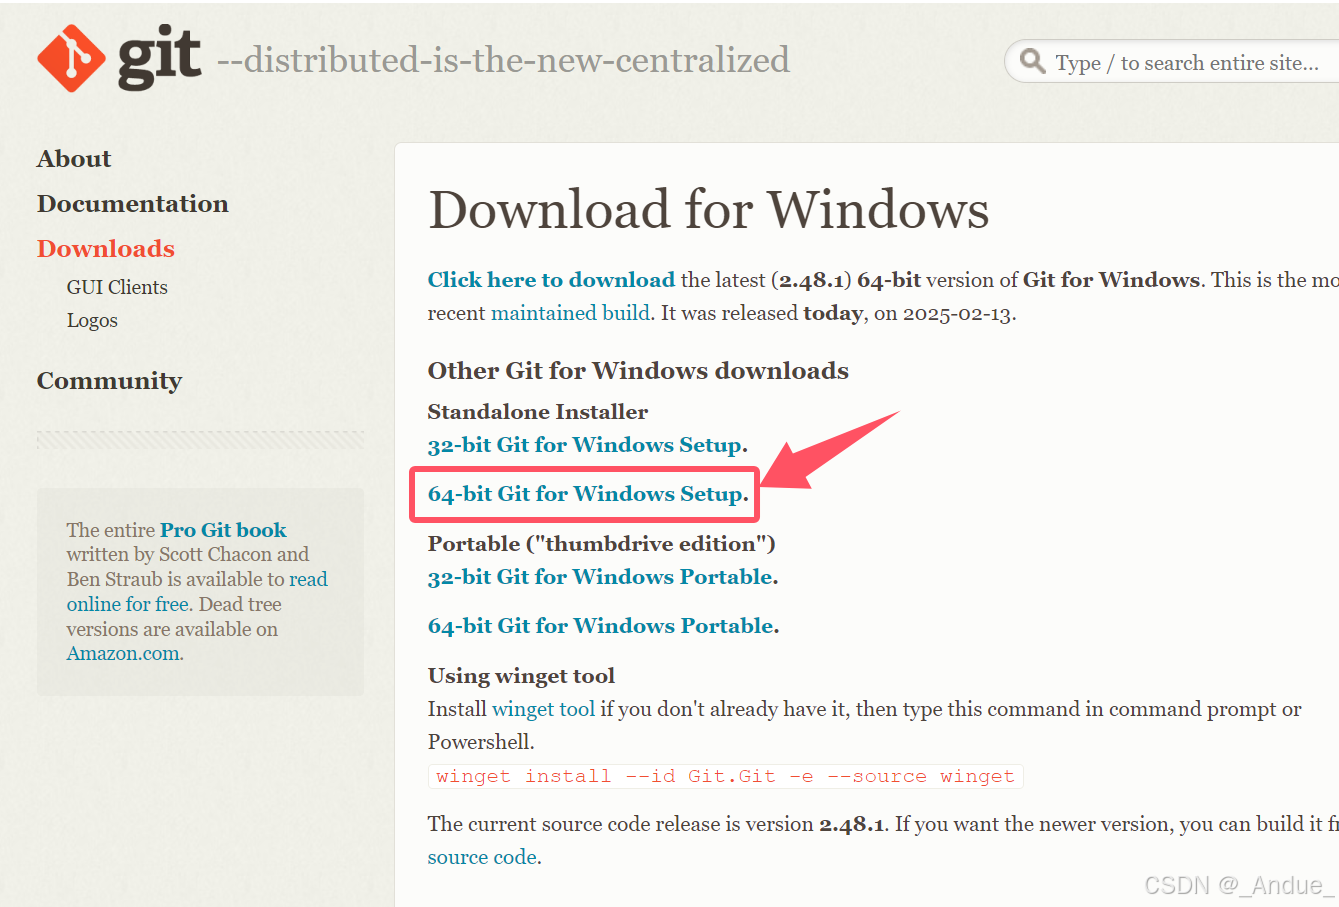The image size is (1339, 907).
Task: Open the Amazon.com link
Action: tap(122, 653)
